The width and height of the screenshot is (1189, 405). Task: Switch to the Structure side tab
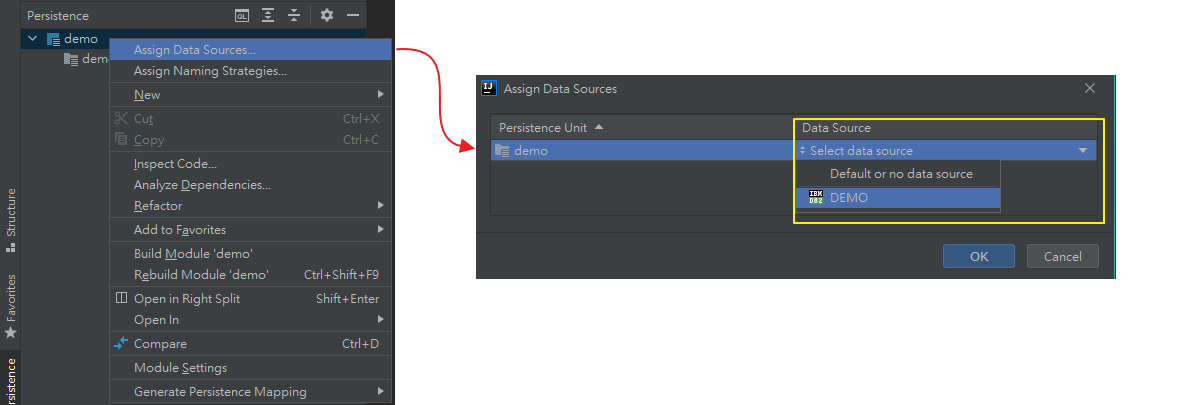click(11, 214)
